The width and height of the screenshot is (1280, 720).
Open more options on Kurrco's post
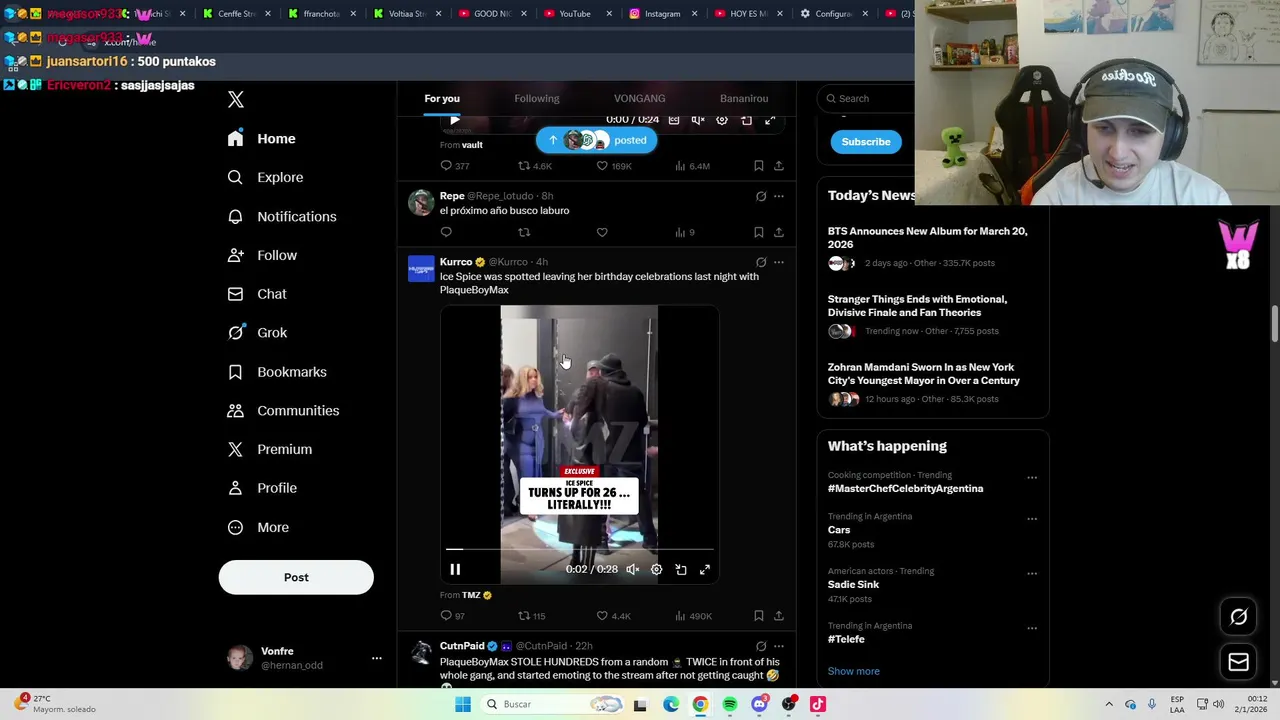[x=779, y=262]
